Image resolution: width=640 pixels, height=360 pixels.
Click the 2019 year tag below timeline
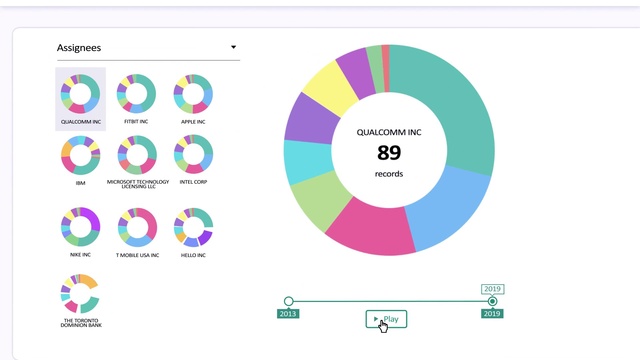click(x=492, y=313)
